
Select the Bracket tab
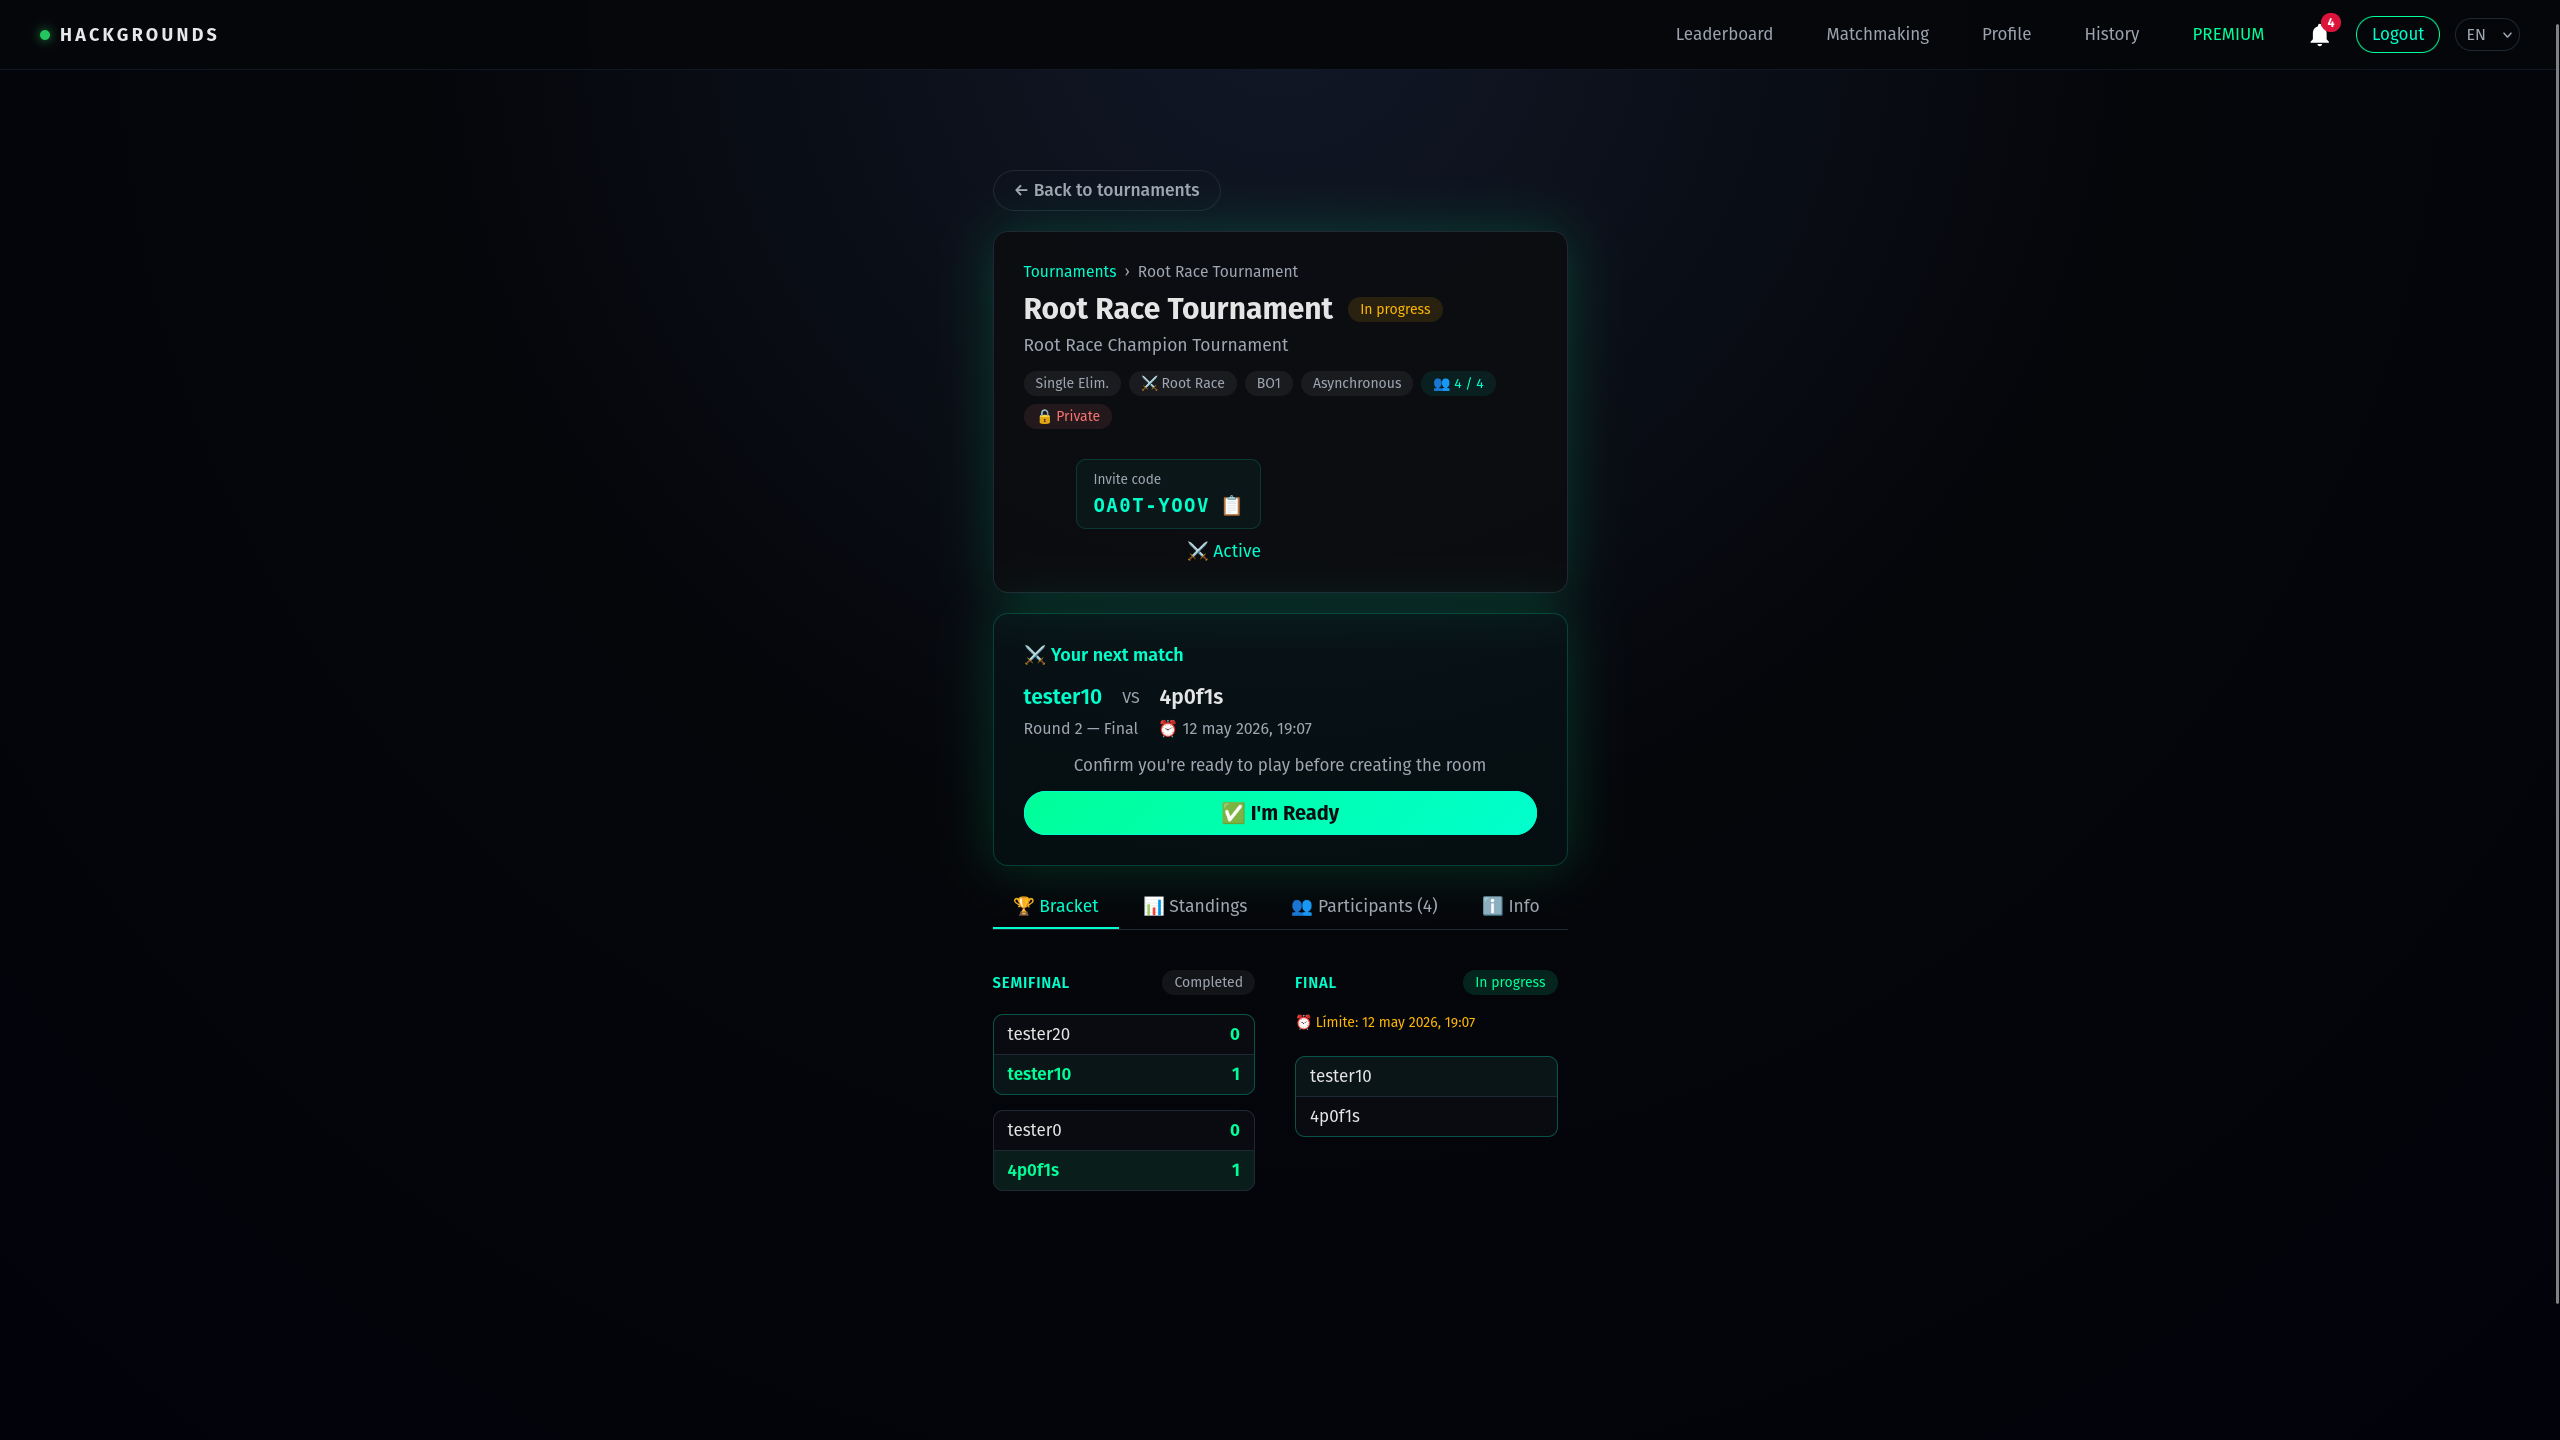[1055, 906]
